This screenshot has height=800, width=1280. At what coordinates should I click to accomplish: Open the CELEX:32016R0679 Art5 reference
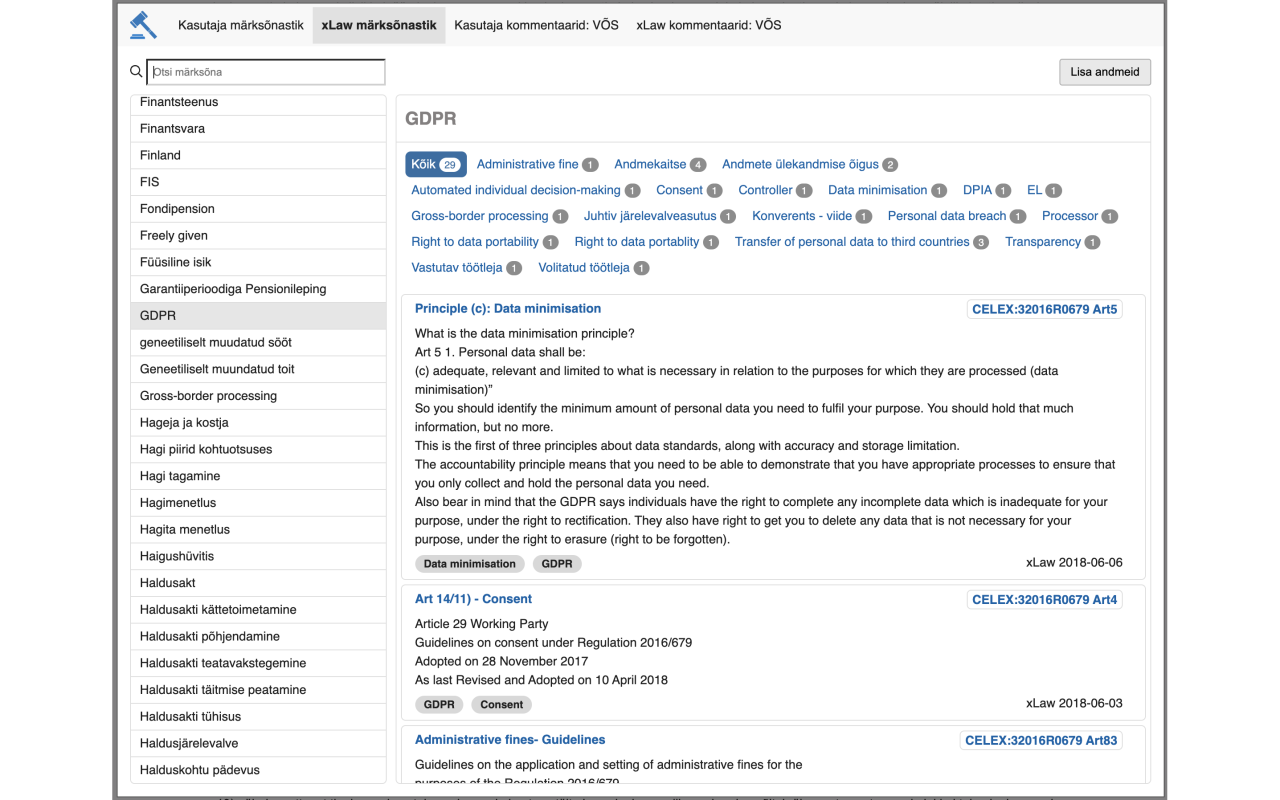pyautogui.click(x=1044, y=310)
